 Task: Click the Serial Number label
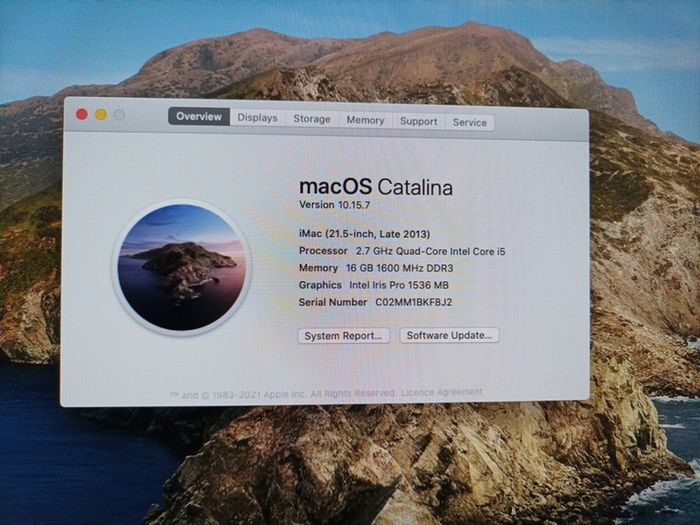coord(333,302)
